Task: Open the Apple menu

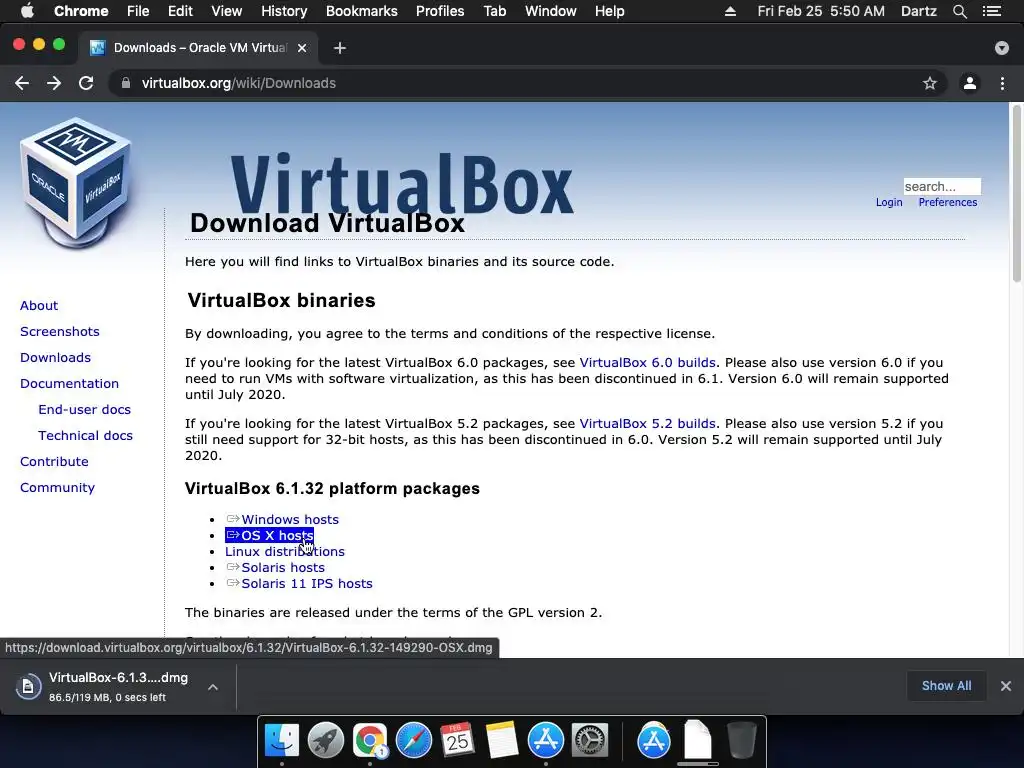Action: [x=27, y=11]
